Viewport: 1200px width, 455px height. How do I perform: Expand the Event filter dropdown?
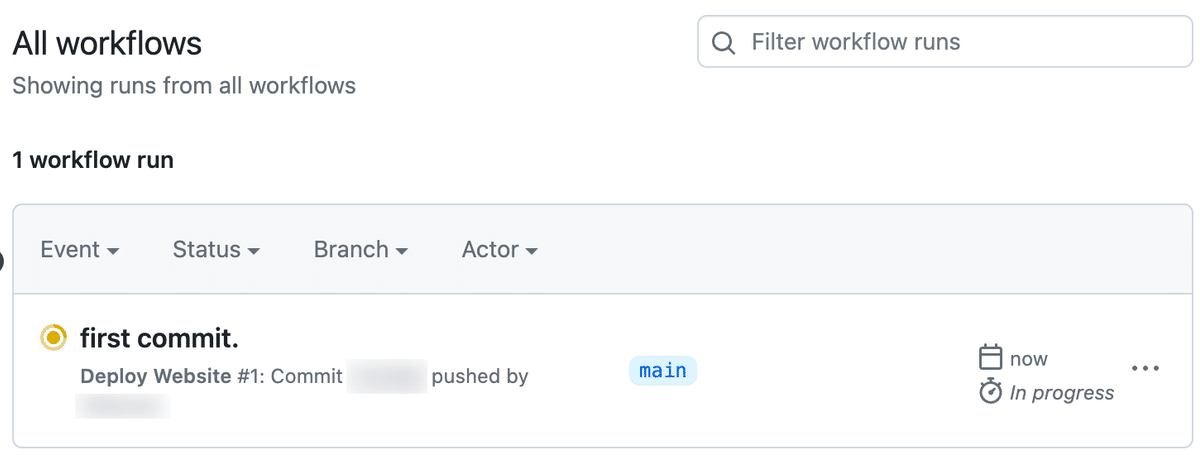[x=80, y=250]
